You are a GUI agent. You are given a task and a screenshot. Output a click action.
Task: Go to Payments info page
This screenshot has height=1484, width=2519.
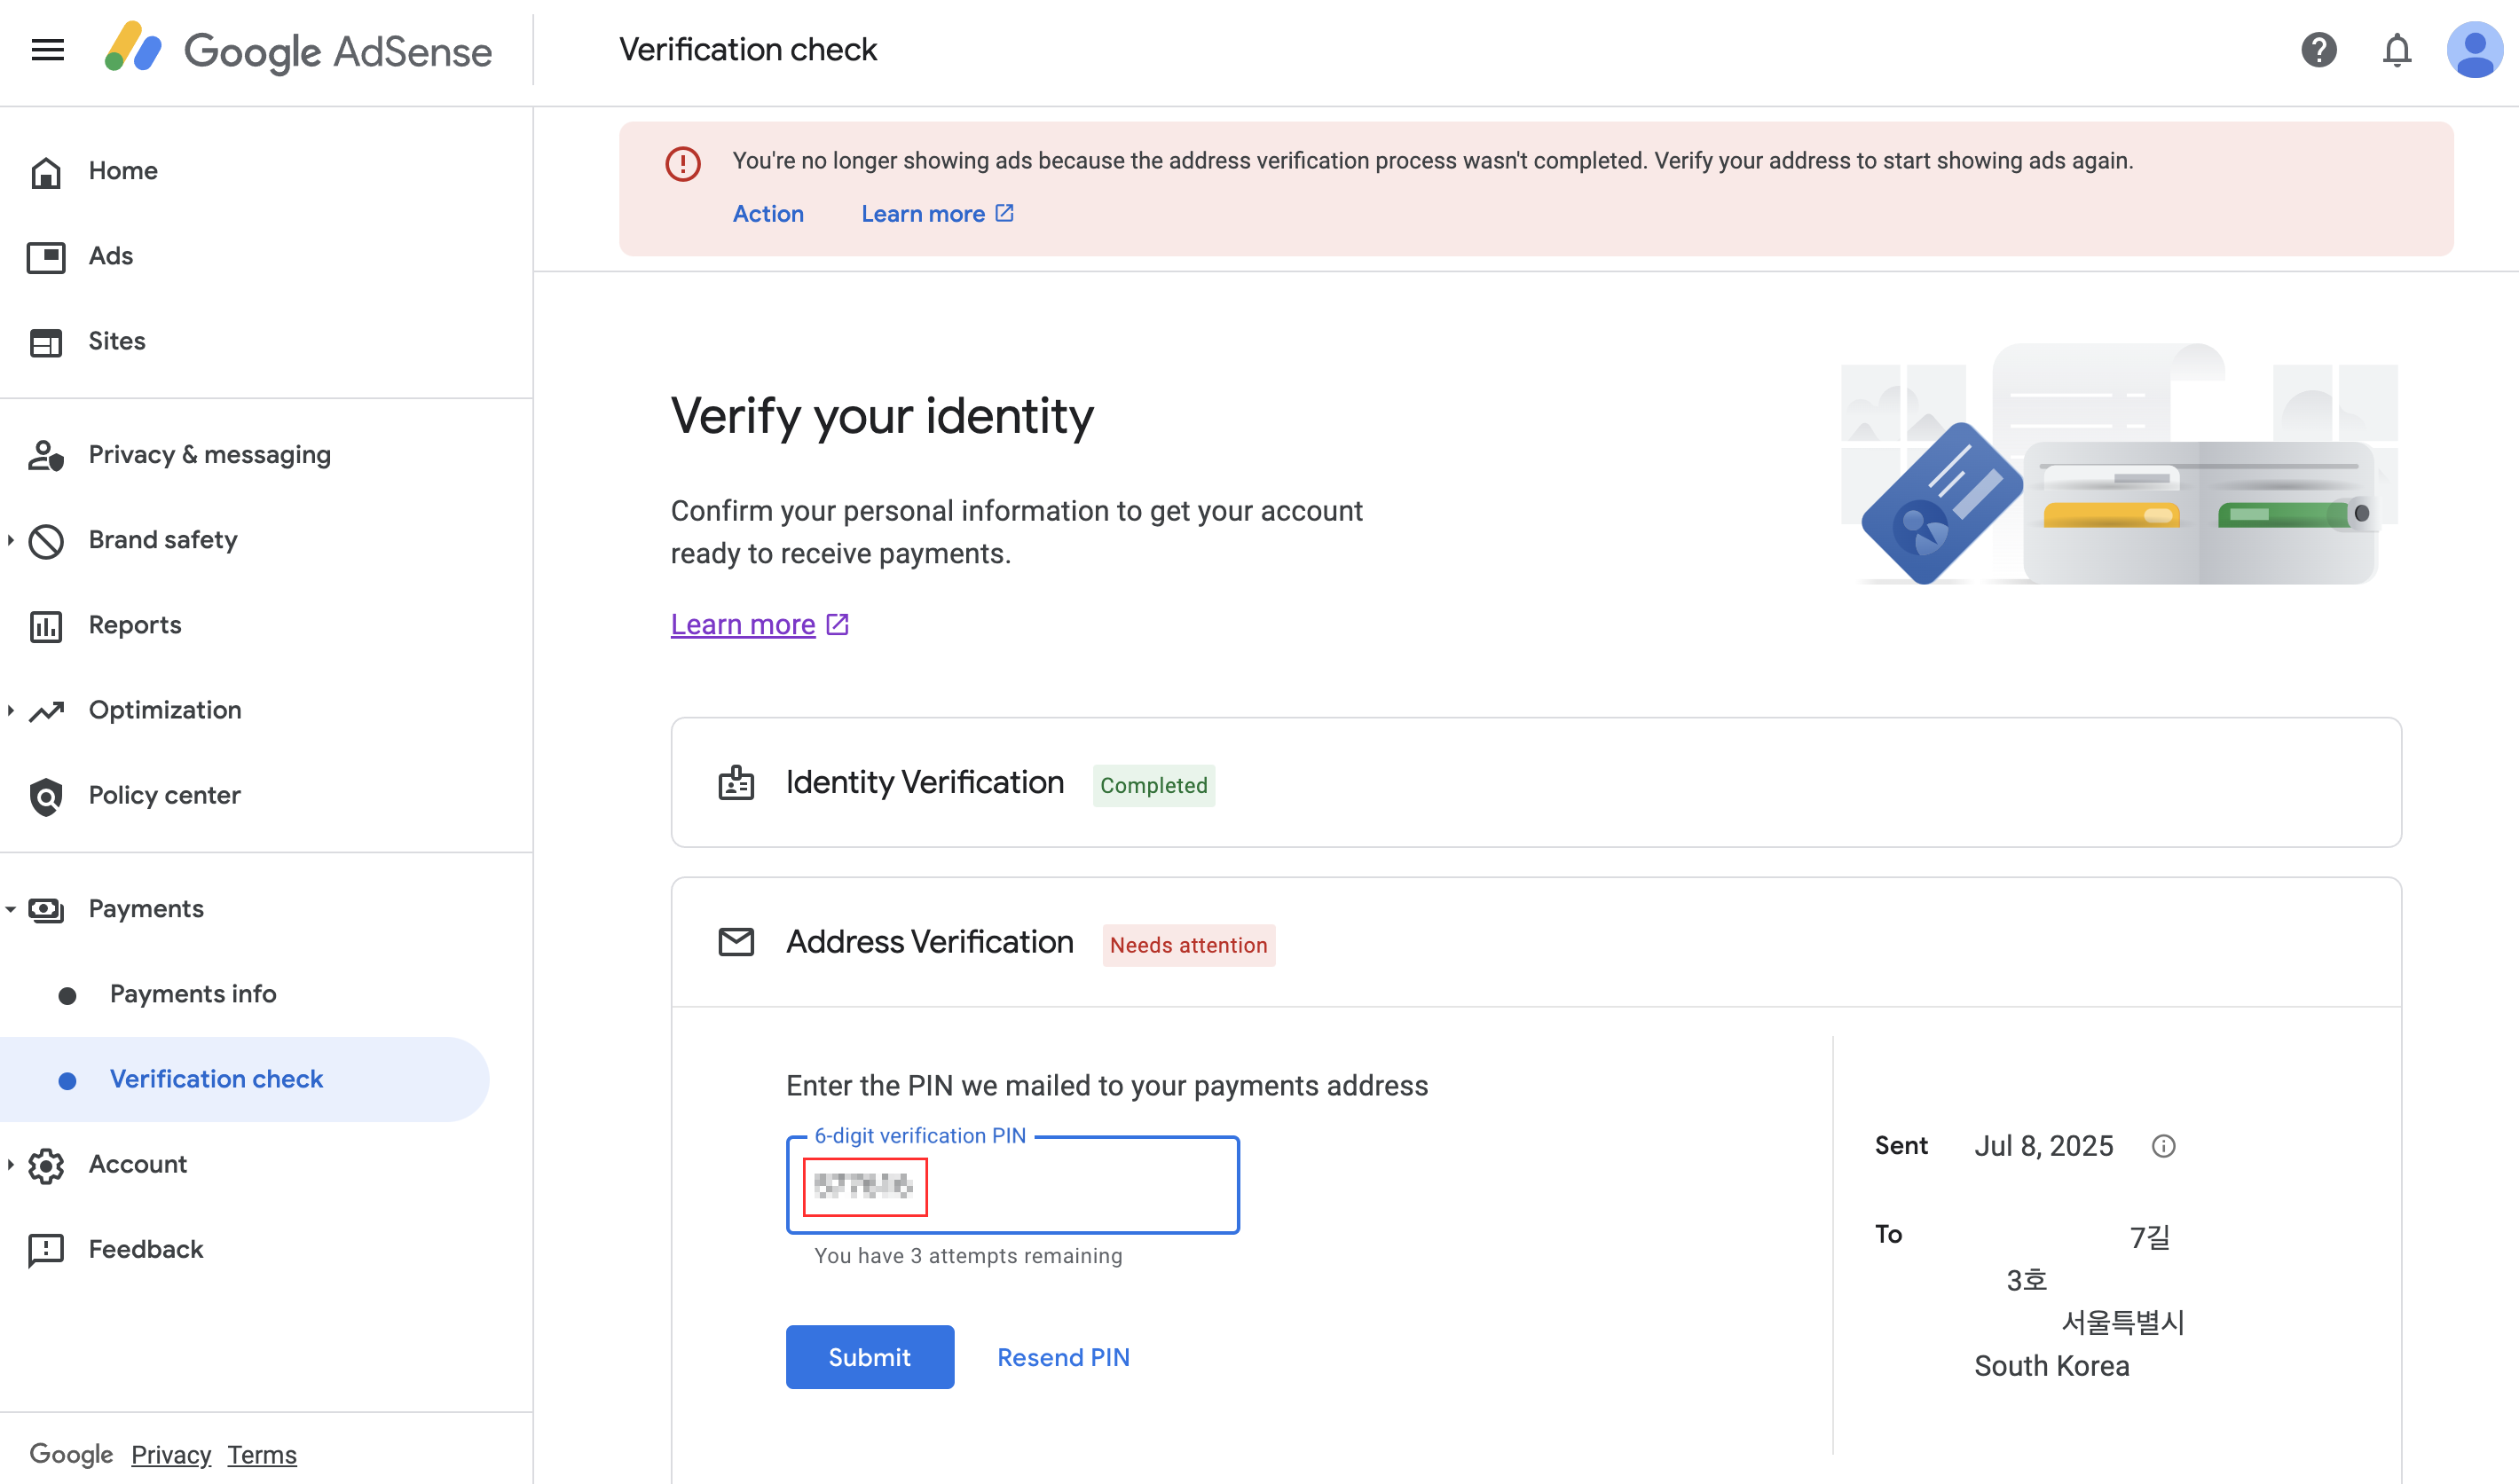click(193, 994)
